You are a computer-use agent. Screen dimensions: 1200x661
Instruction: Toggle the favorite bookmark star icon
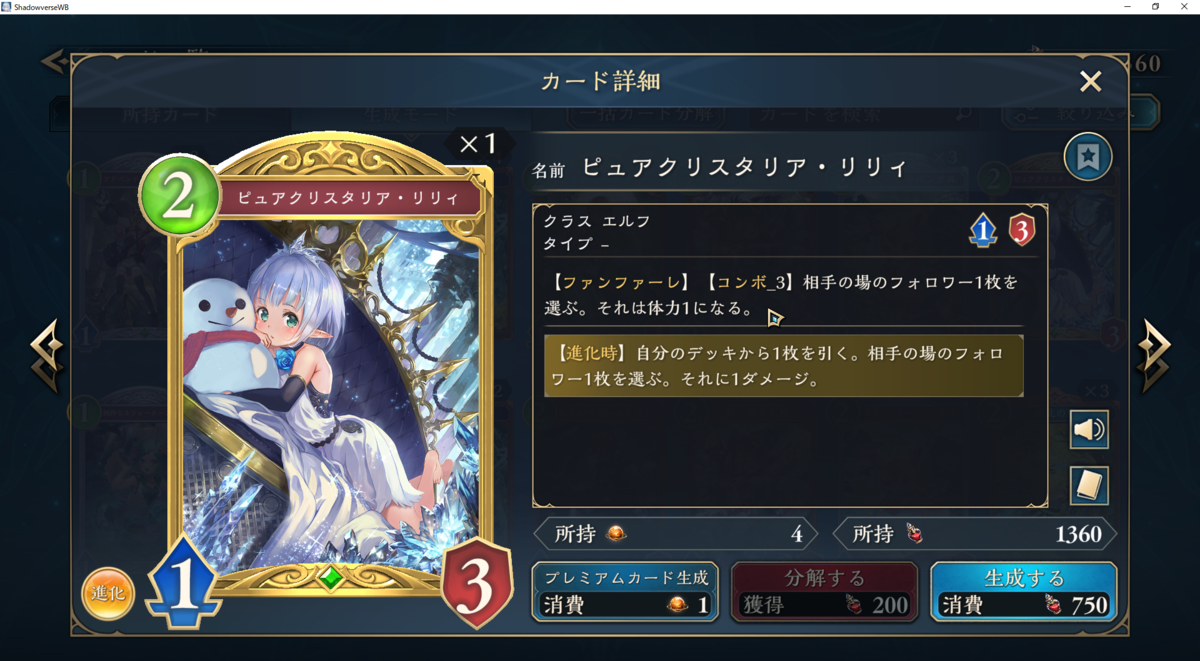[1088, 157]
